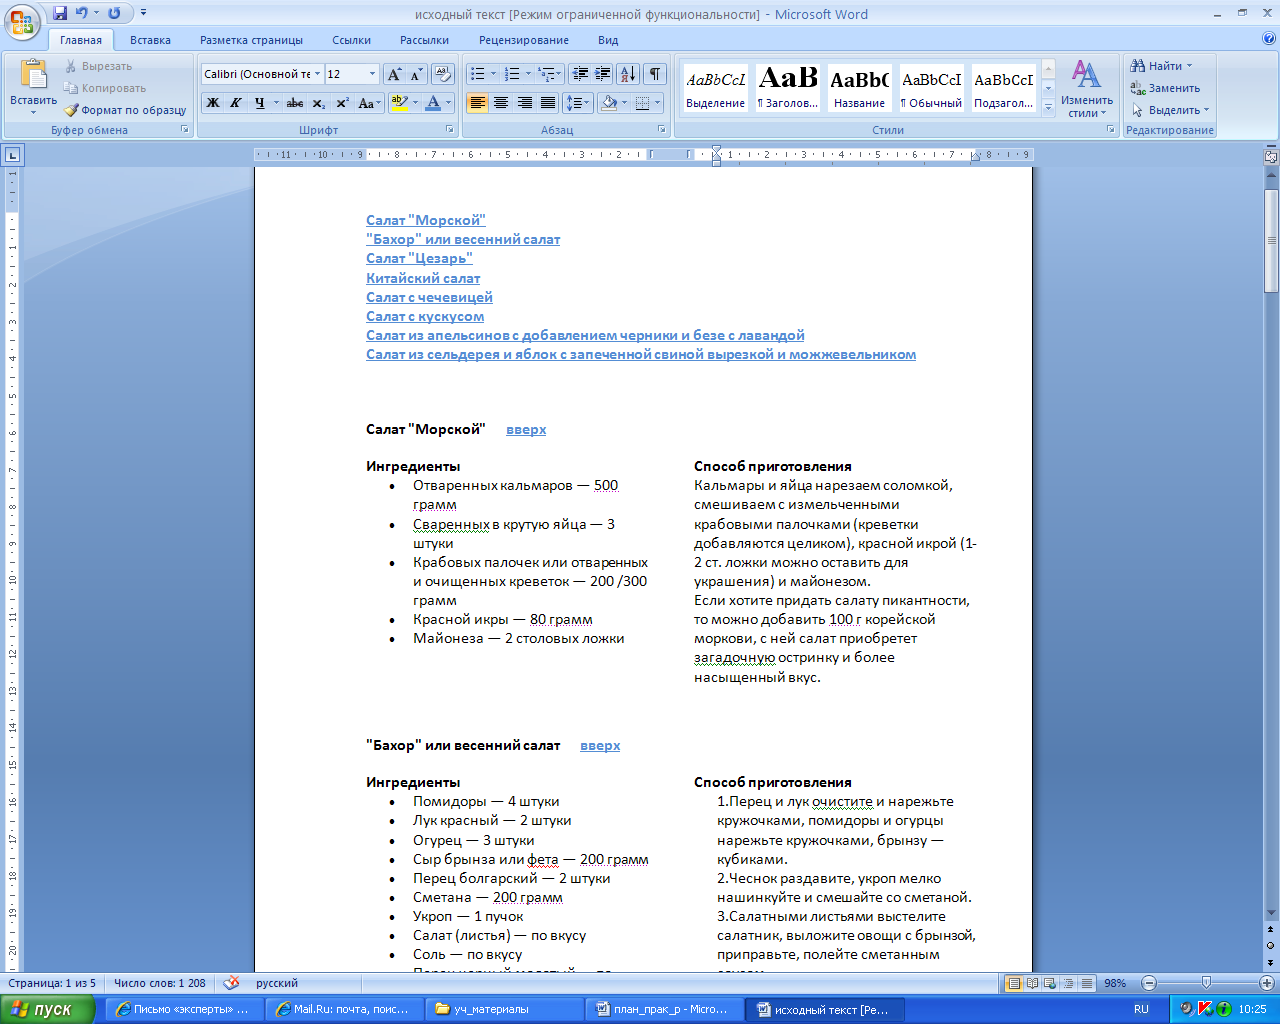Click the tab selector above vertical ruler
The height and width of the screenshot is (1024, 1280).
(12, 155)
